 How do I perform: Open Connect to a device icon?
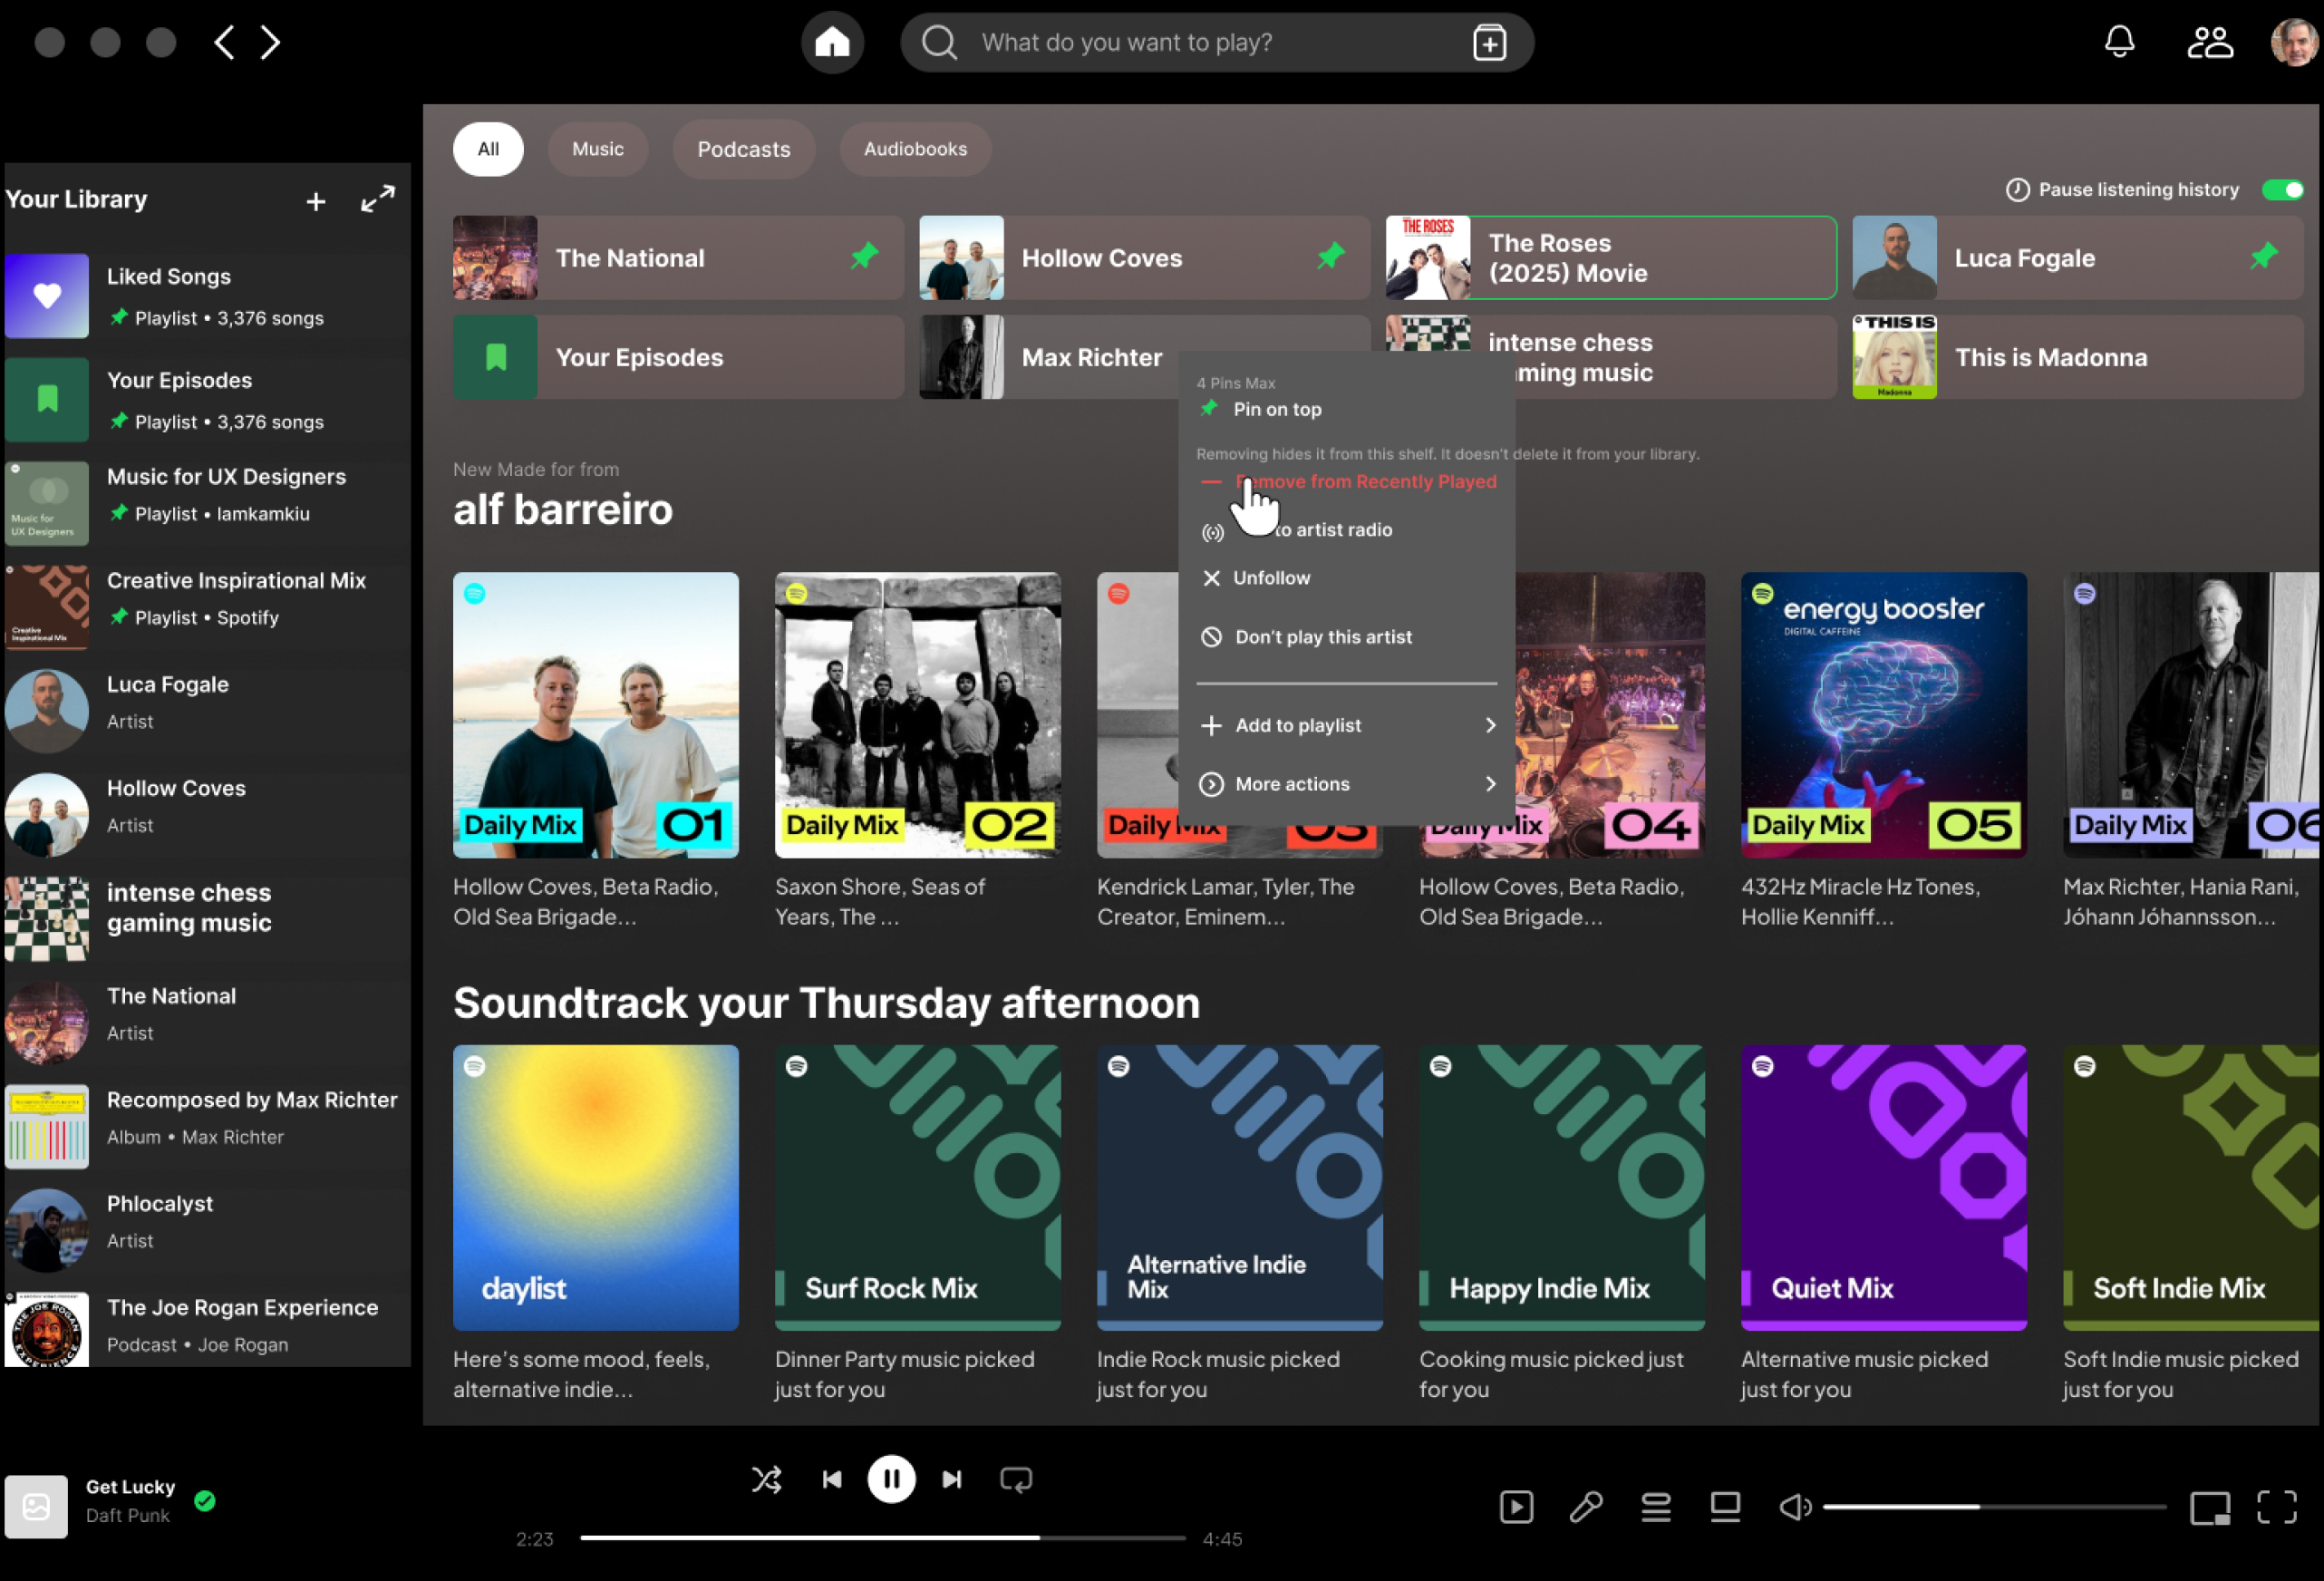pyautogui.click(x=1725, y=1507)
